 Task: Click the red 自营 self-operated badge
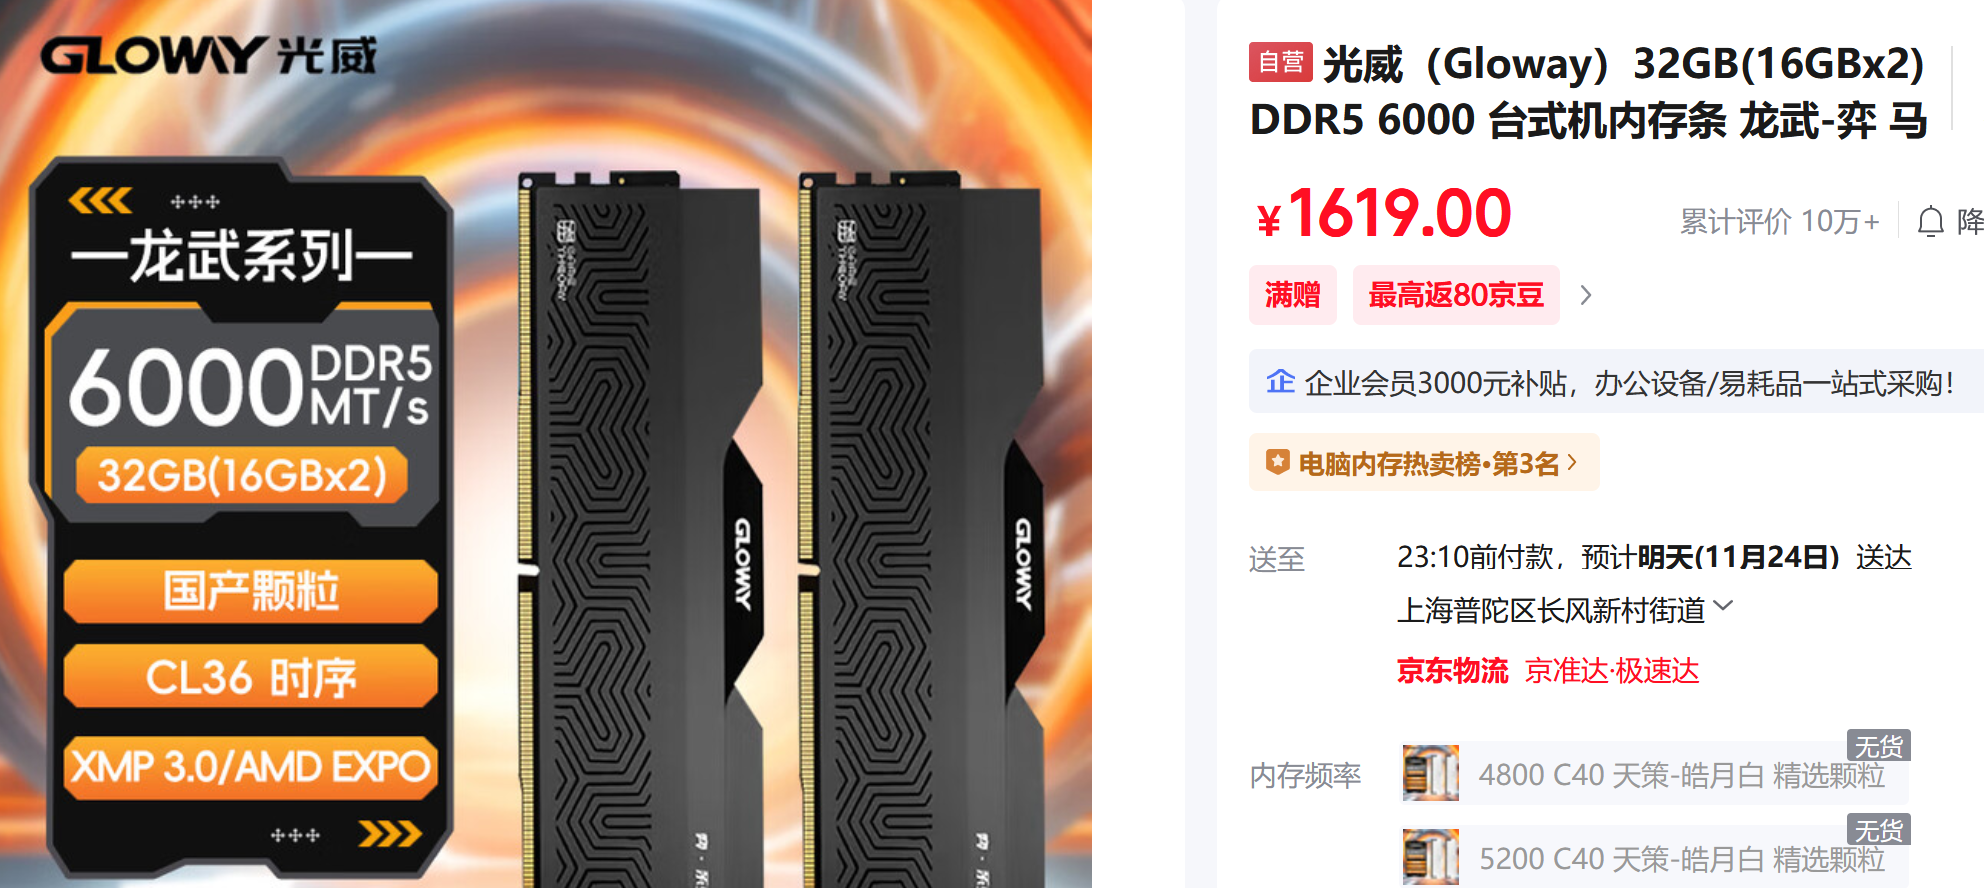click(x=1280, y=63)
